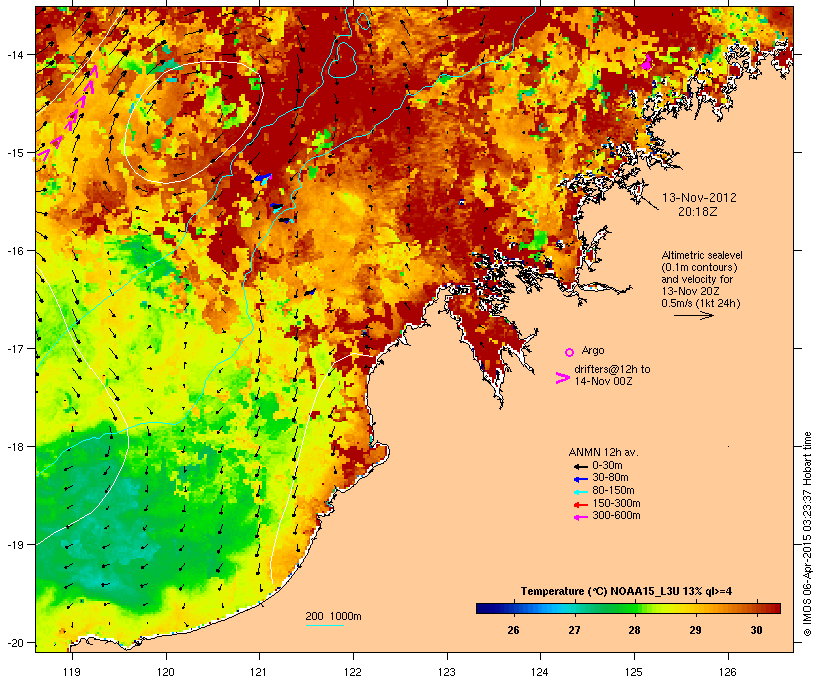Click the '0-30m' depth label
Viewport: 820px width, 680px height.
pyautogui.click(x=607, y=466)
